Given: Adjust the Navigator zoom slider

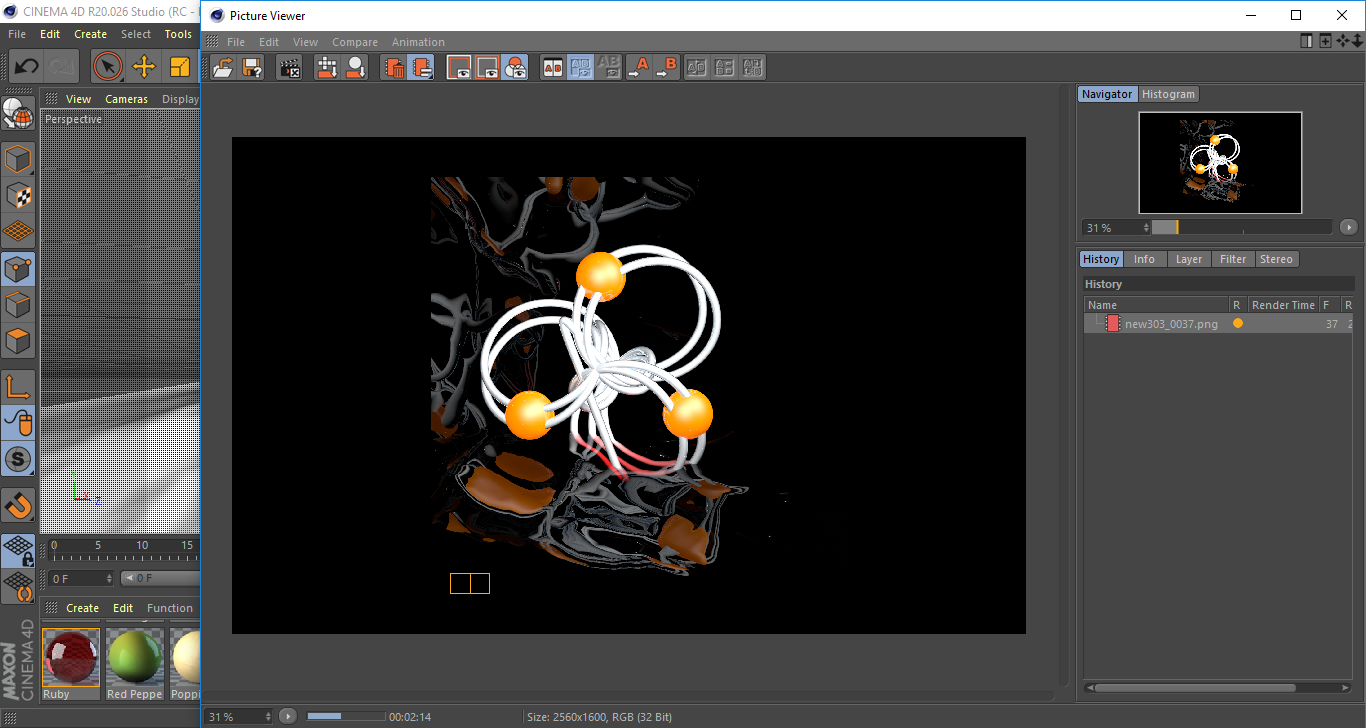Looking at the screenshot, I should [1241, 227].
